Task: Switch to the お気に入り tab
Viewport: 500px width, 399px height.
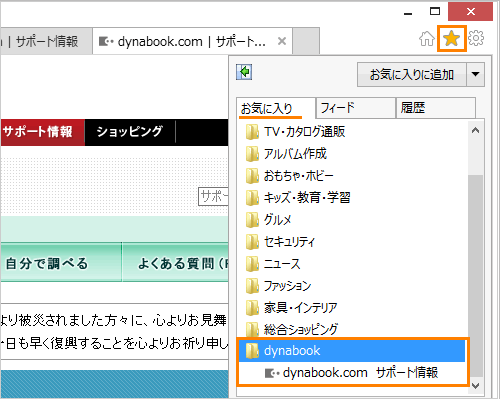Action: [x=275, y=108]
